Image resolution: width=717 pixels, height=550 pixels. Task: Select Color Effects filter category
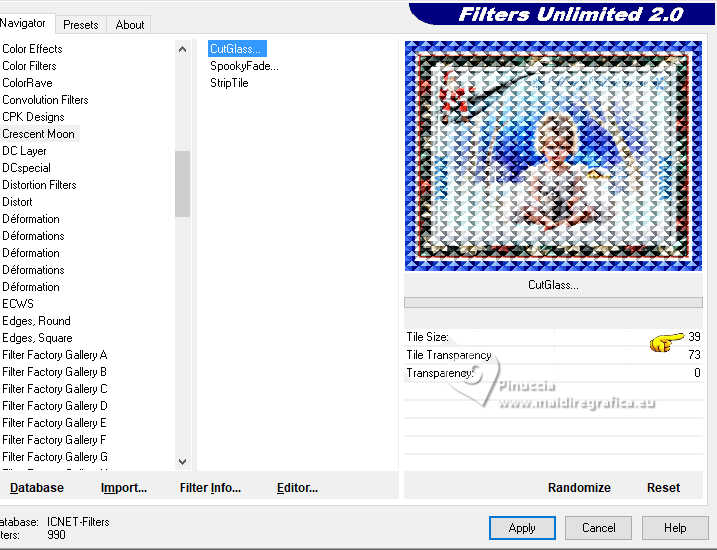tap(32, 49)
